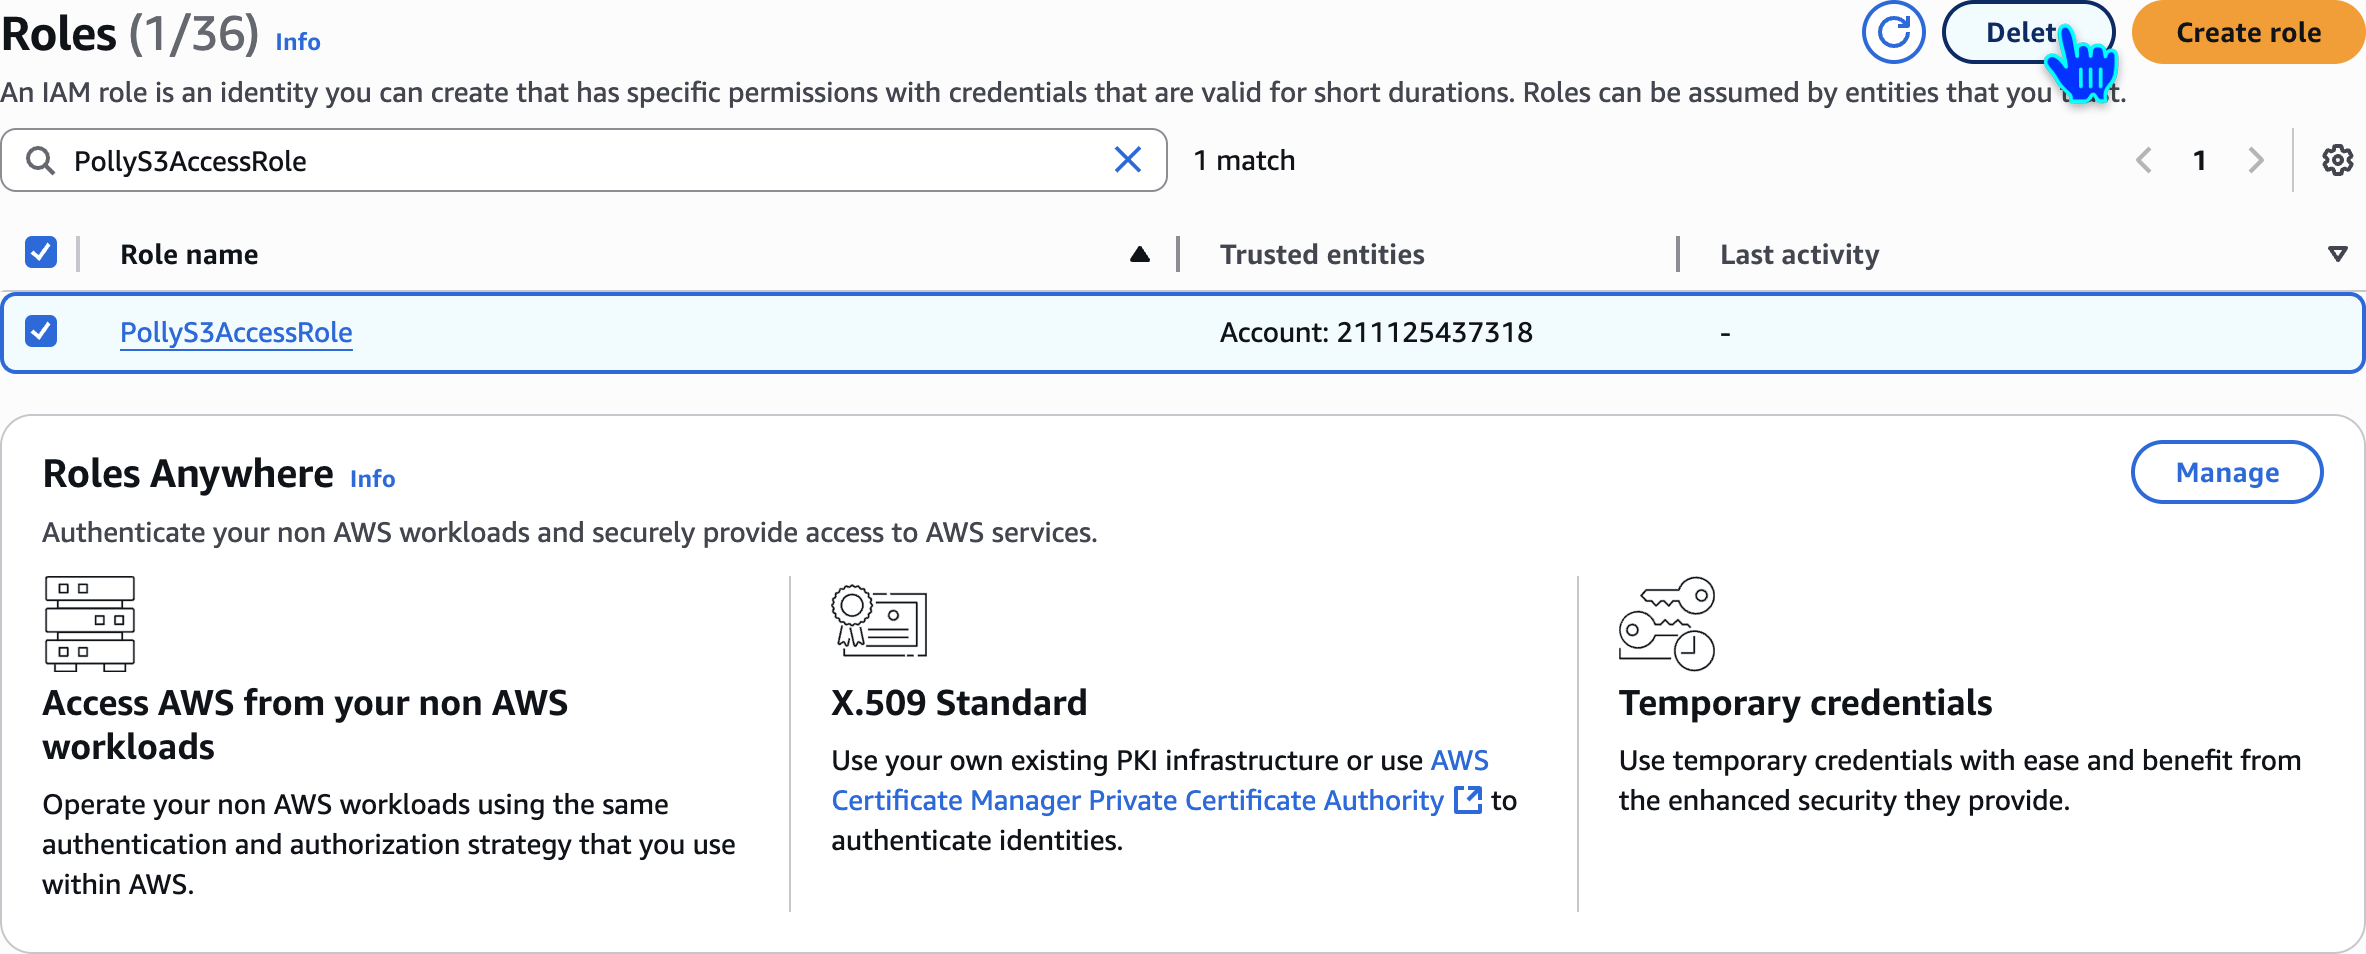Uncheck the PollyS3AccessRole row checkbox

point(41,331)
